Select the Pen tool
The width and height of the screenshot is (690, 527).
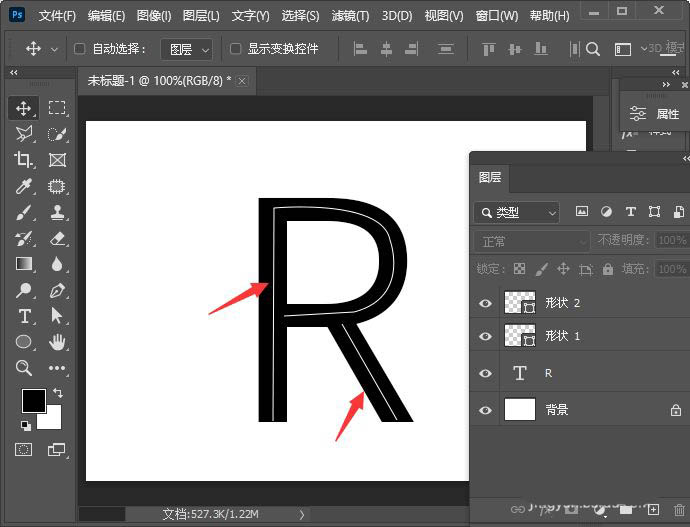pyautogui.click(x=57, y=290)
